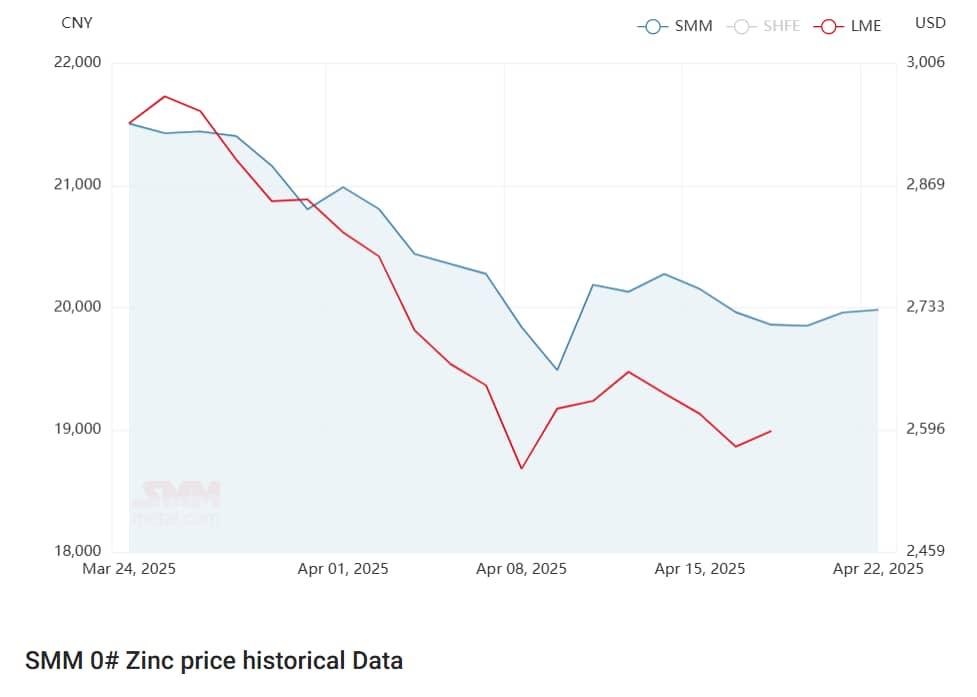Image resolution: width=977 pixels, height=697 pixels.
Task: Select the lowest point on the red LME line
Action: (521, 468)
